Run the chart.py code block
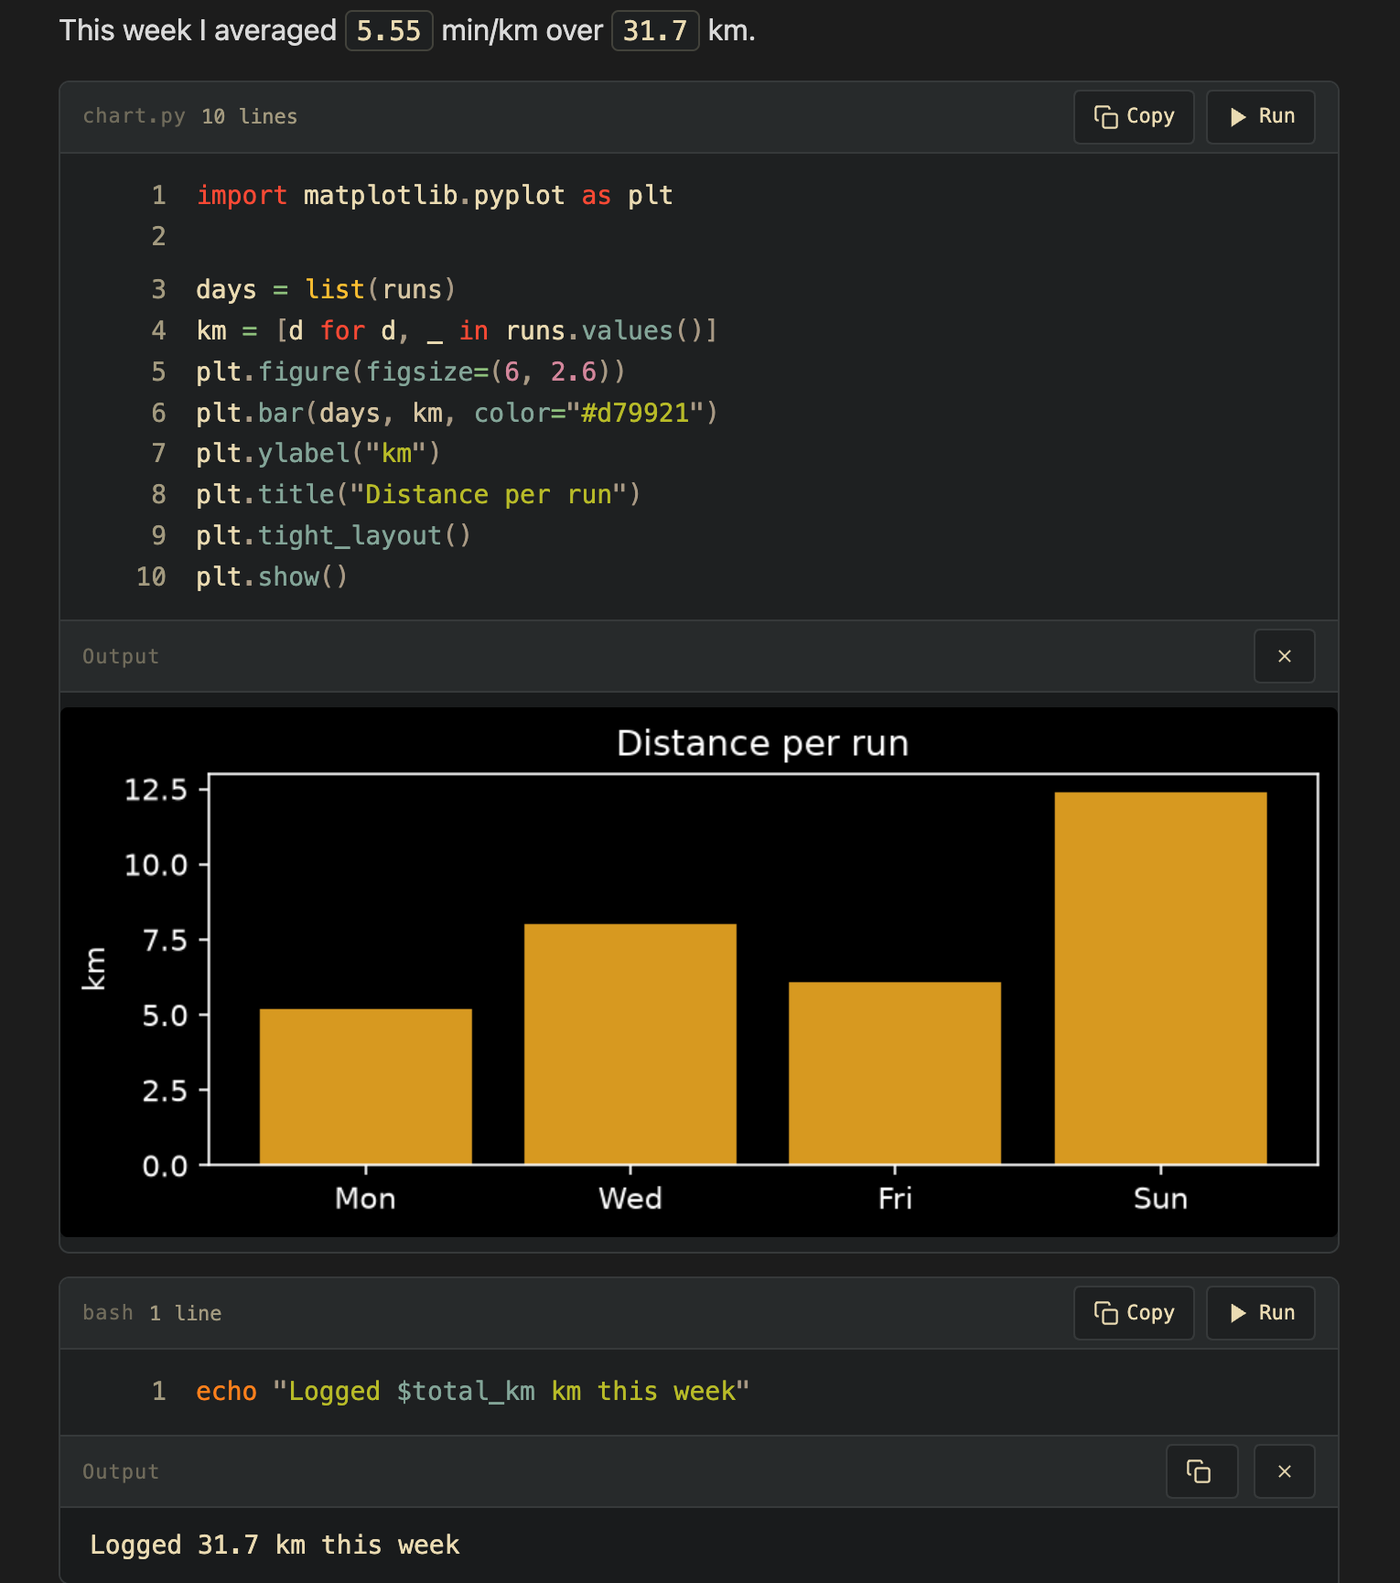1400x1583 pixels. coord(1260,117)
